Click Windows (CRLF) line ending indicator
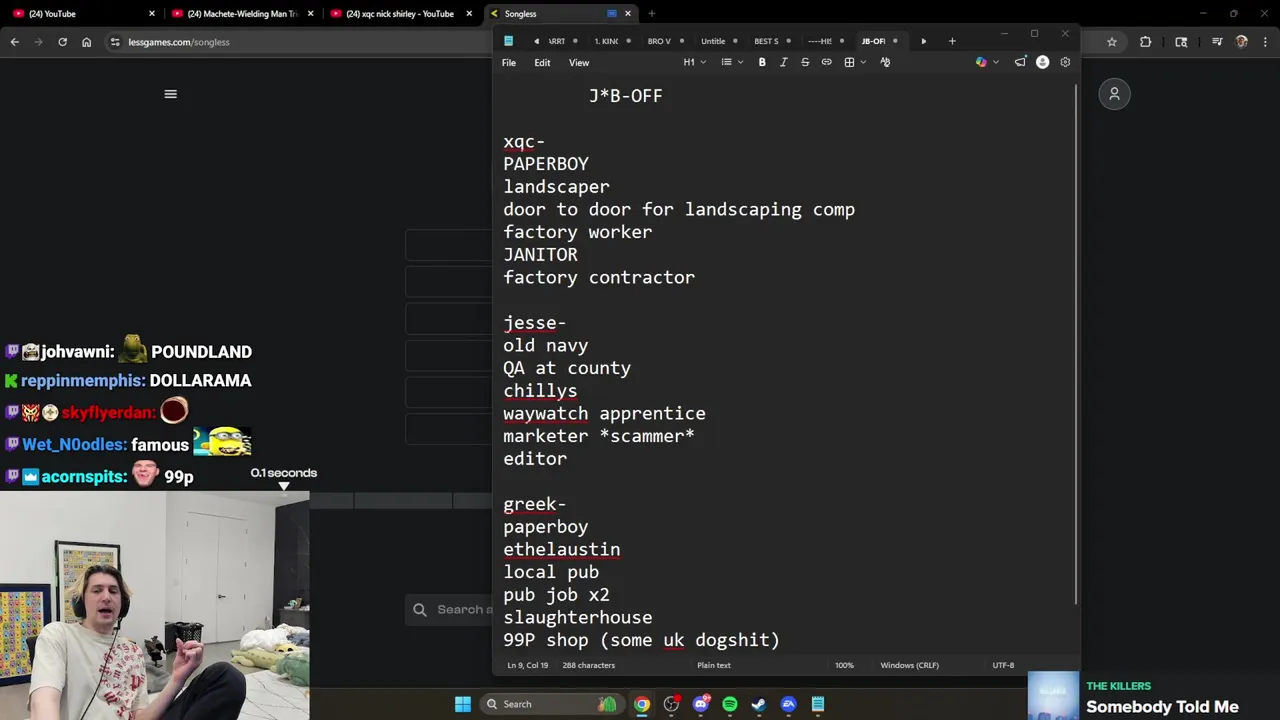 (x=909, y=665)
